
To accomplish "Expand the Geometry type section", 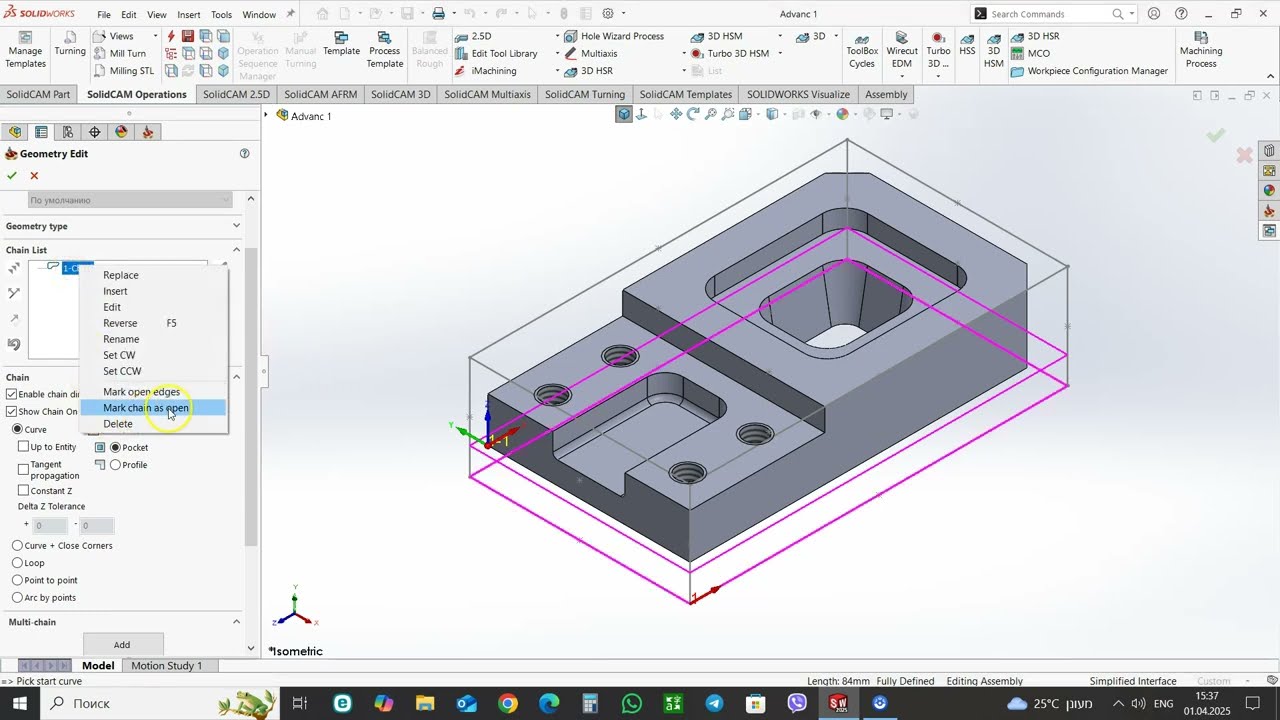I will (236, 226).
